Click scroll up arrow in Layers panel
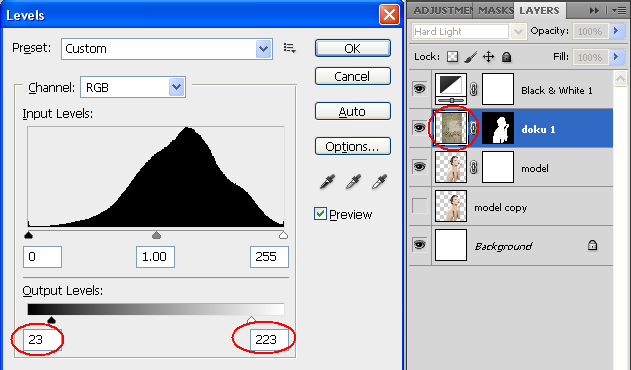 pyautogui.click(x=620, y=78)
